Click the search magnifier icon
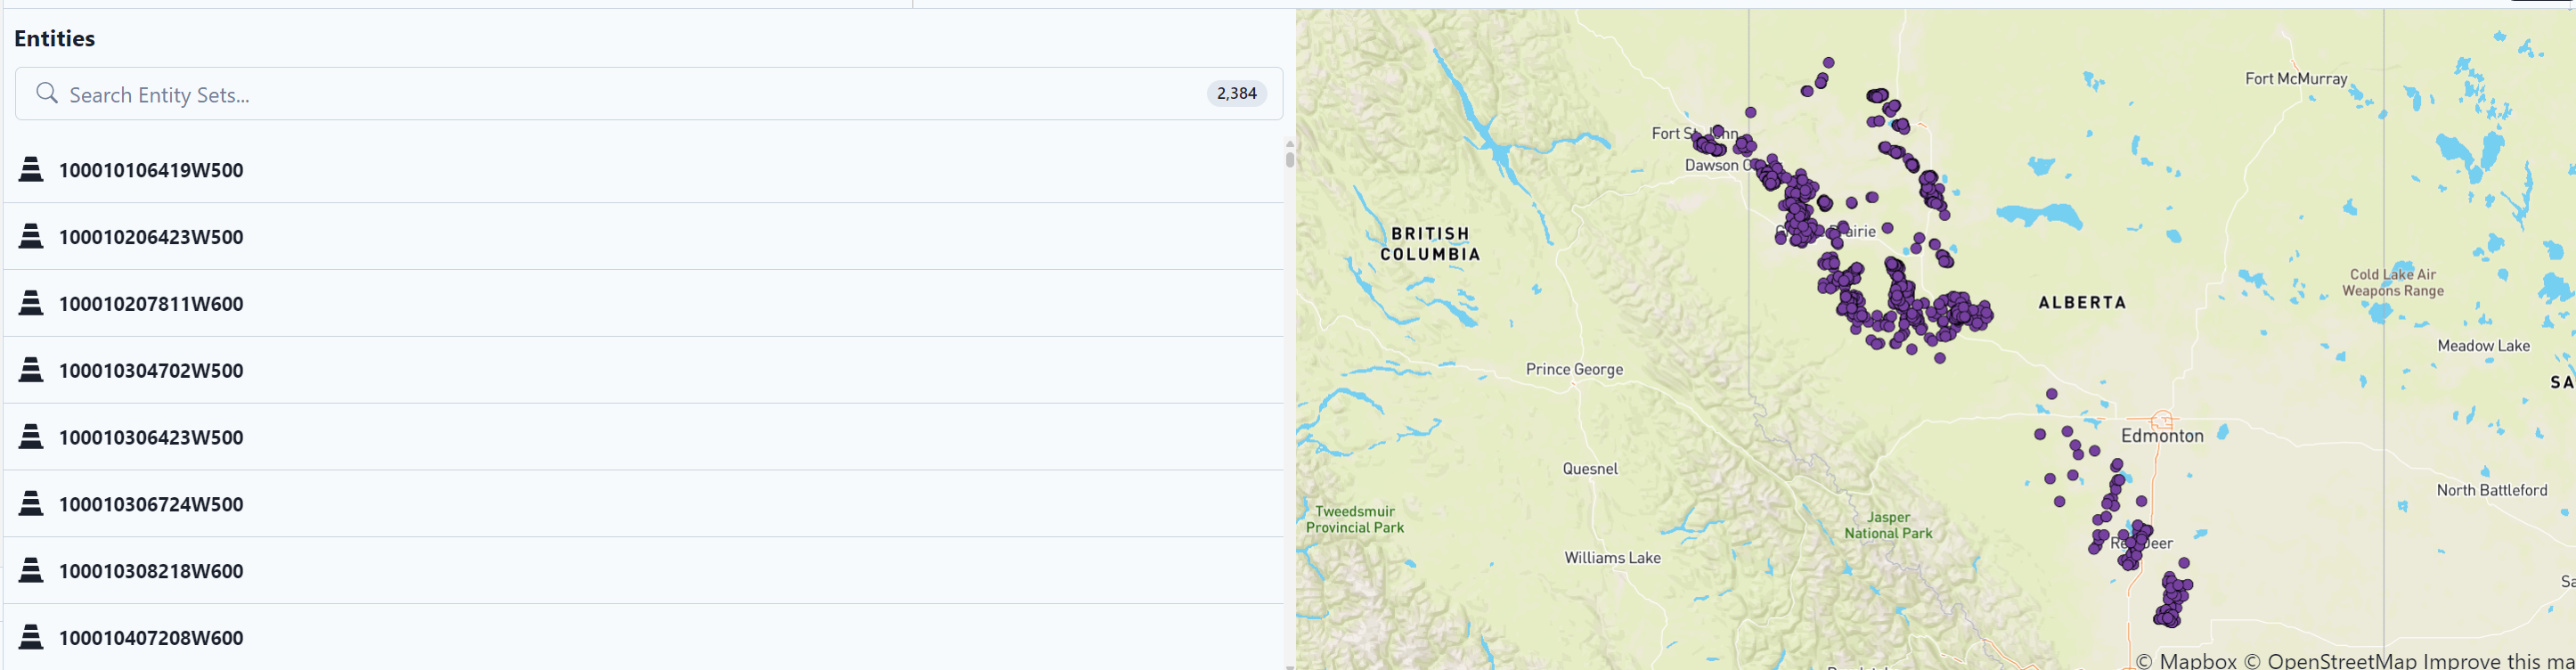 tap(46, 94)
